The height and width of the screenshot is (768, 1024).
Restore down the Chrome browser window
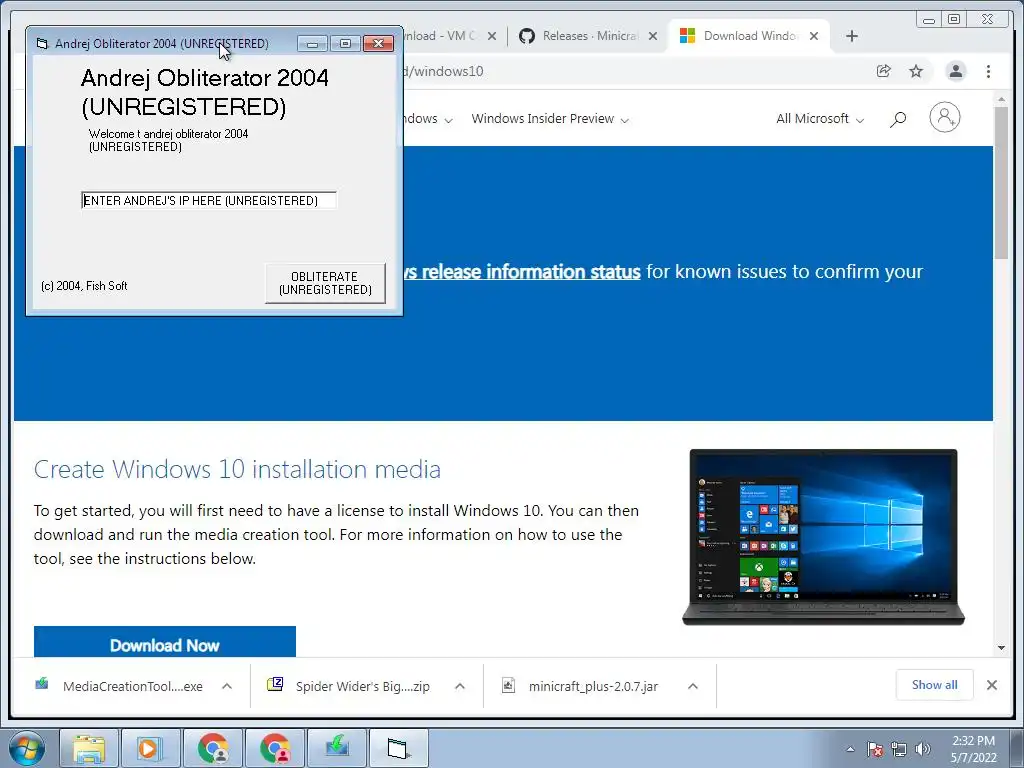(954, 20)
